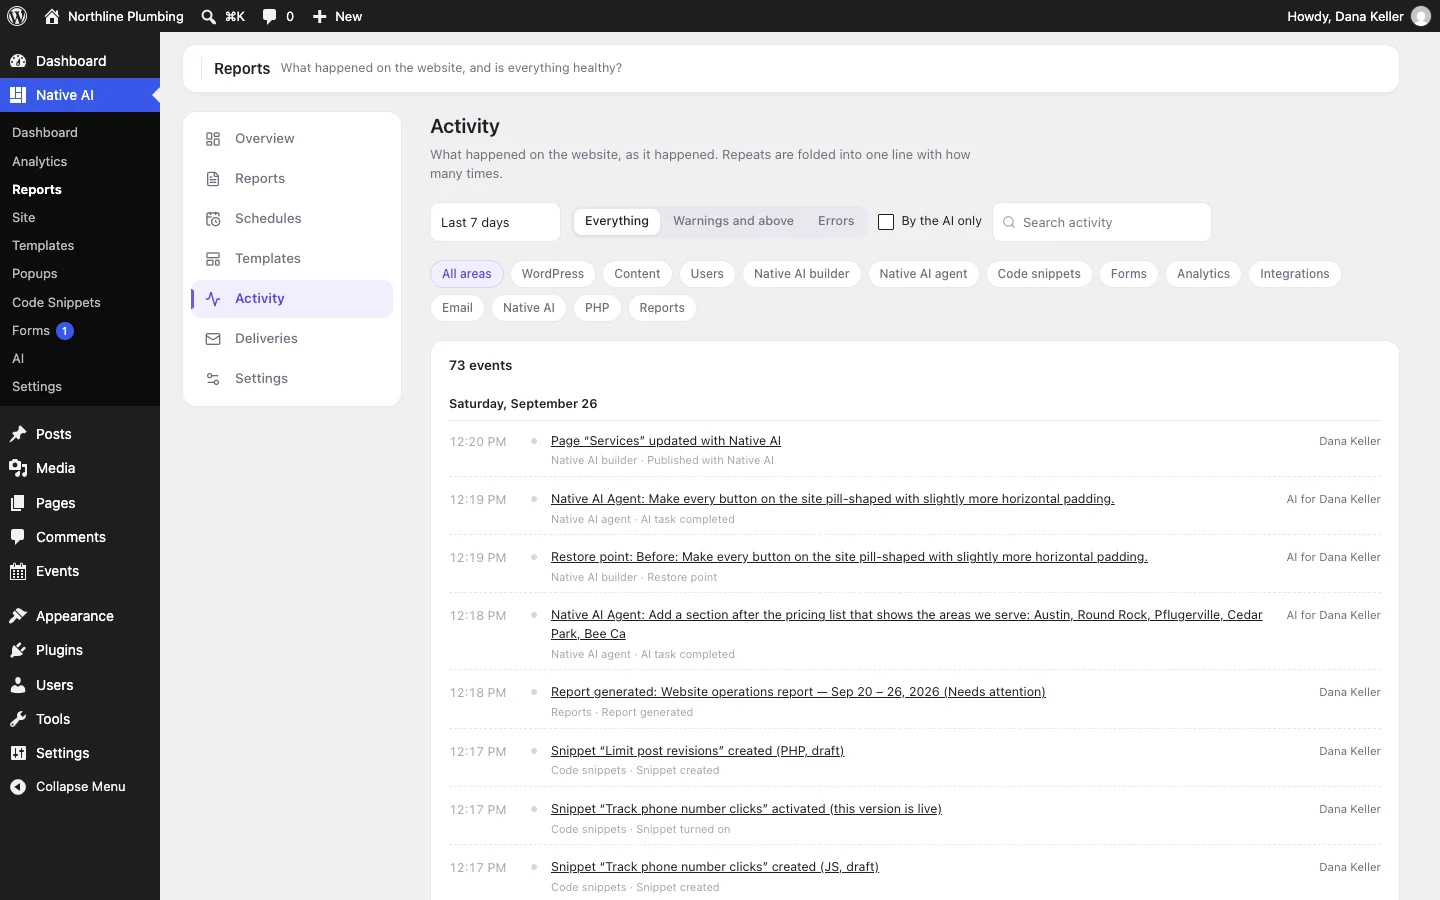
Task: Click the Plugins plug icon
Action: click(x=18, y=650)
